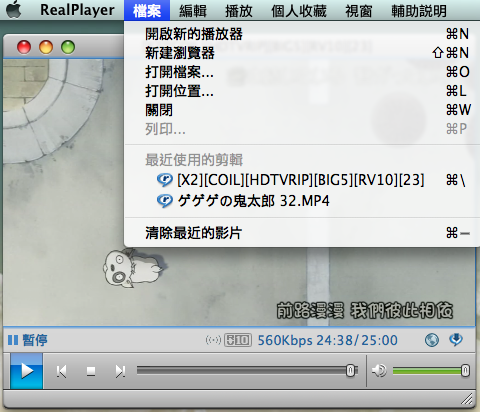480x412 pixels.
Task: Click the seek bar position knob
Action: 350,371
